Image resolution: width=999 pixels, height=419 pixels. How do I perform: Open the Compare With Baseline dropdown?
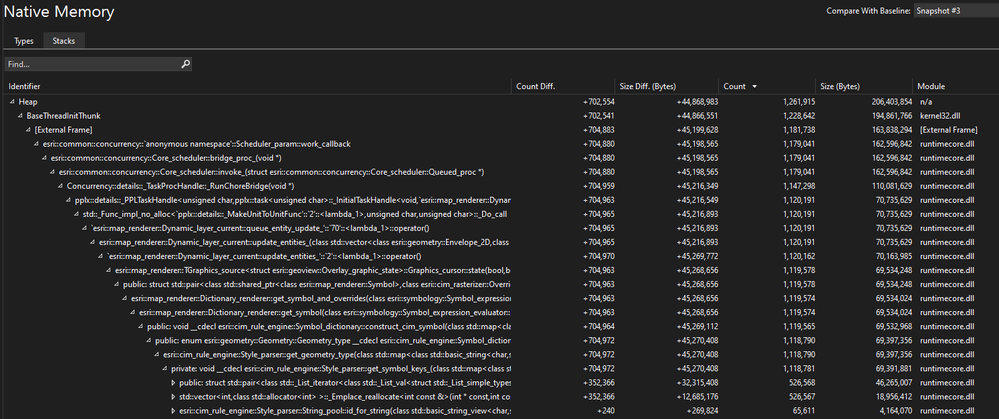pos(956,11)
